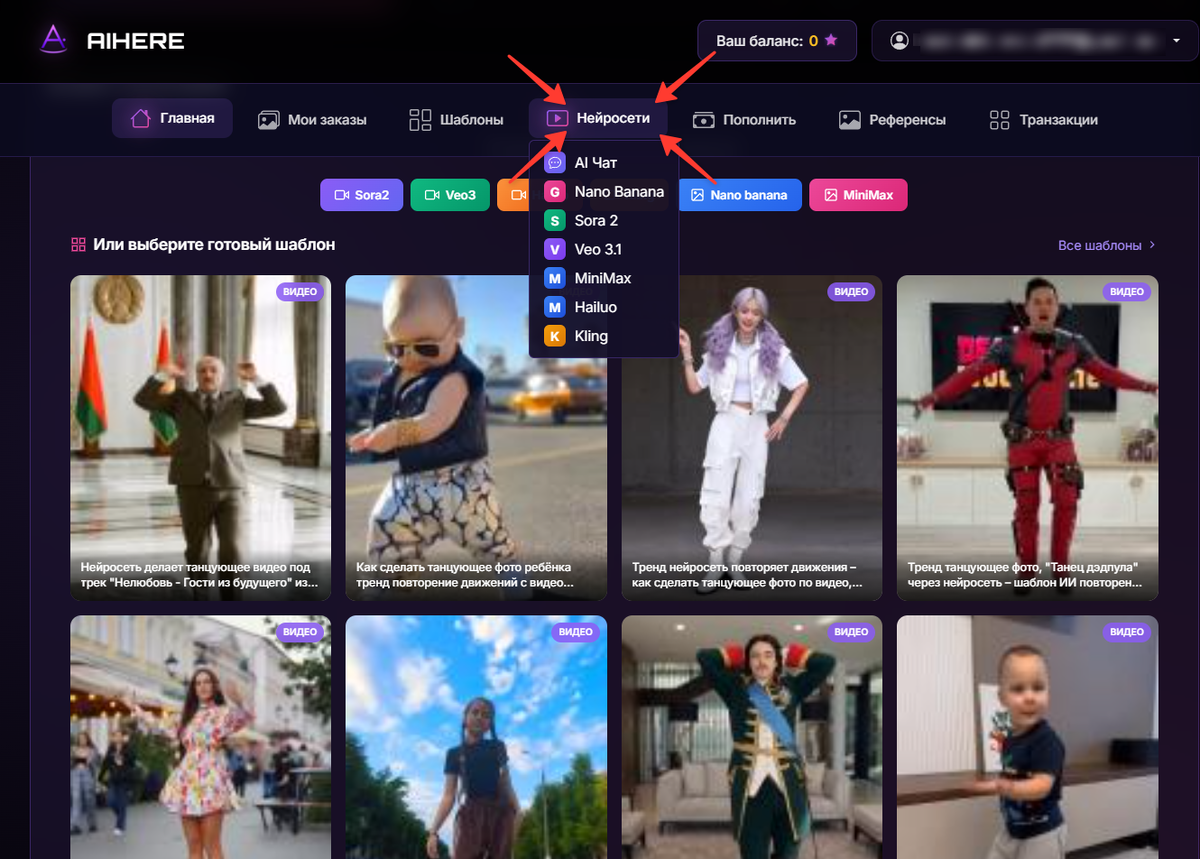This screenshot has height=859, width=1200.
Task: Open the purple-haired girl dance template
Action: pos(752,438)
